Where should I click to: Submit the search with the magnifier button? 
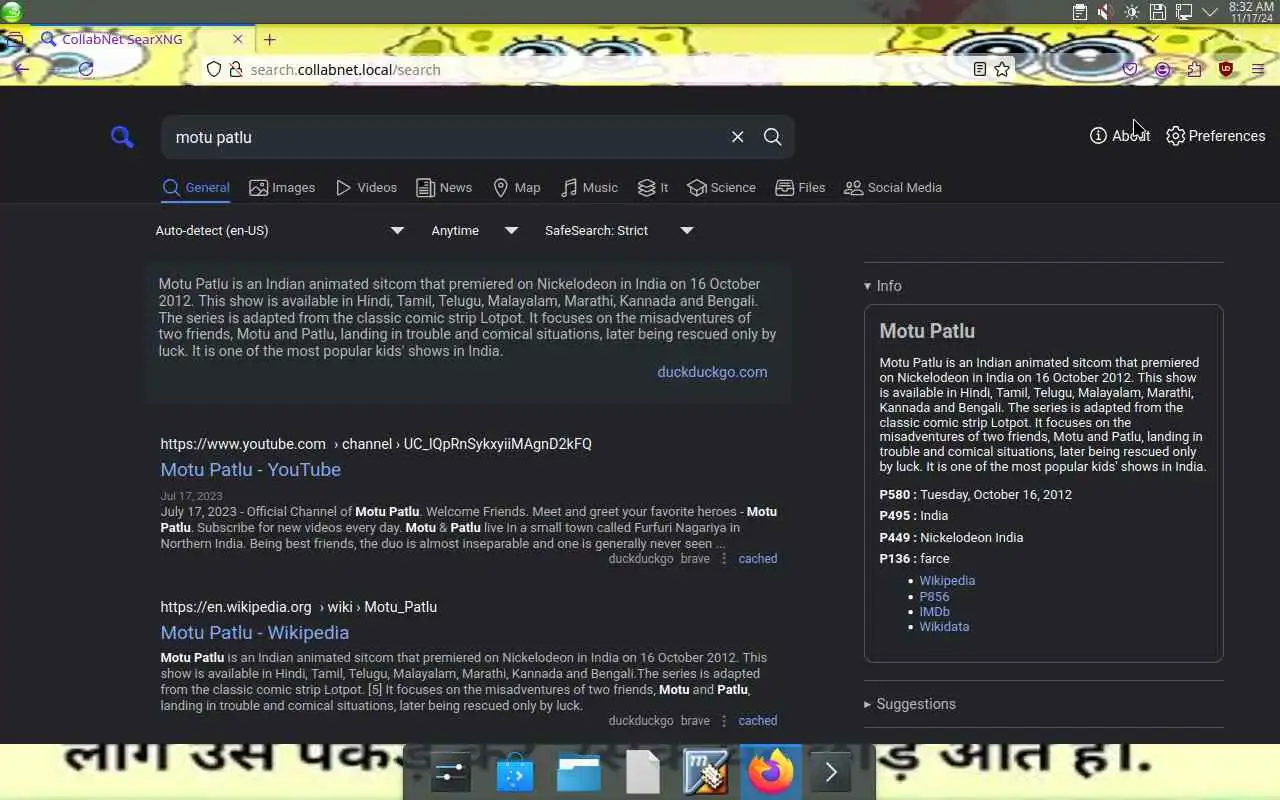point(773,137)
